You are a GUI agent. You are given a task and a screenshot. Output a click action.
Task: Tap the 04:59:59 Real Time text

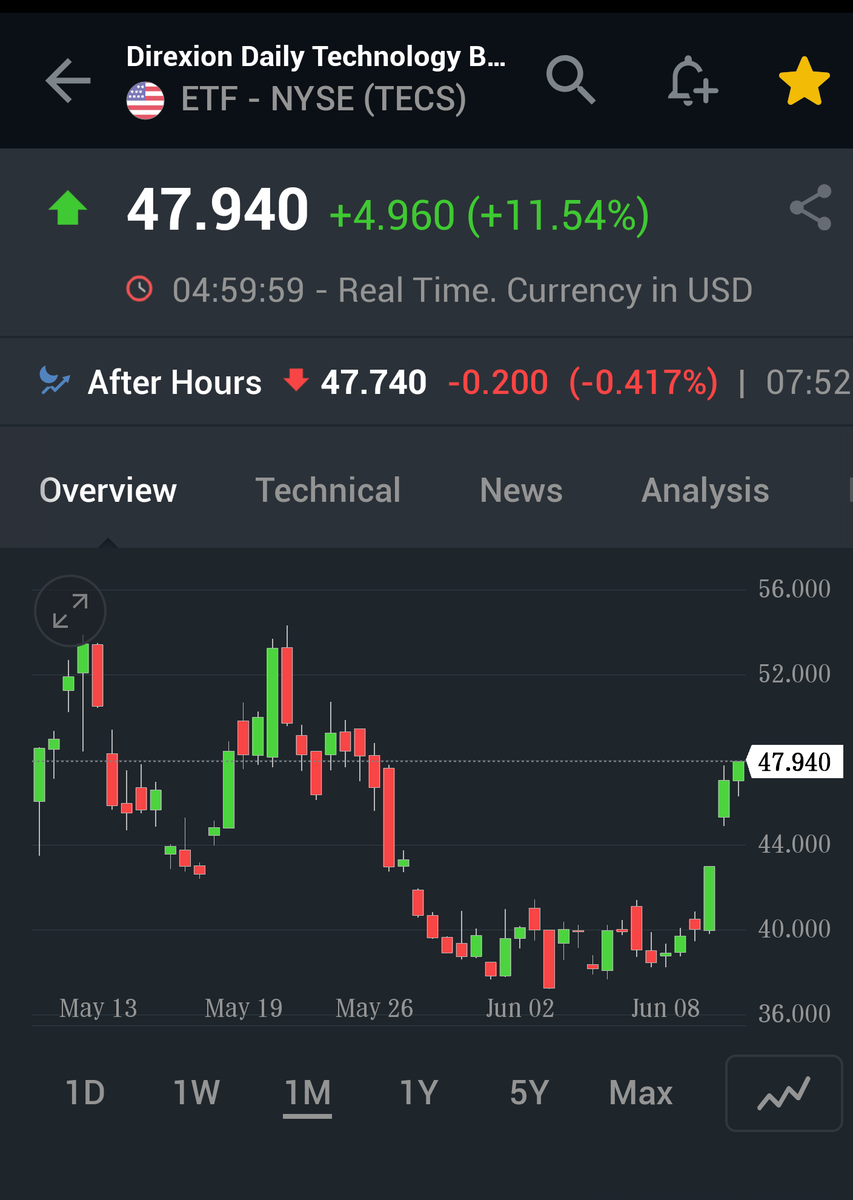(462, 290)
